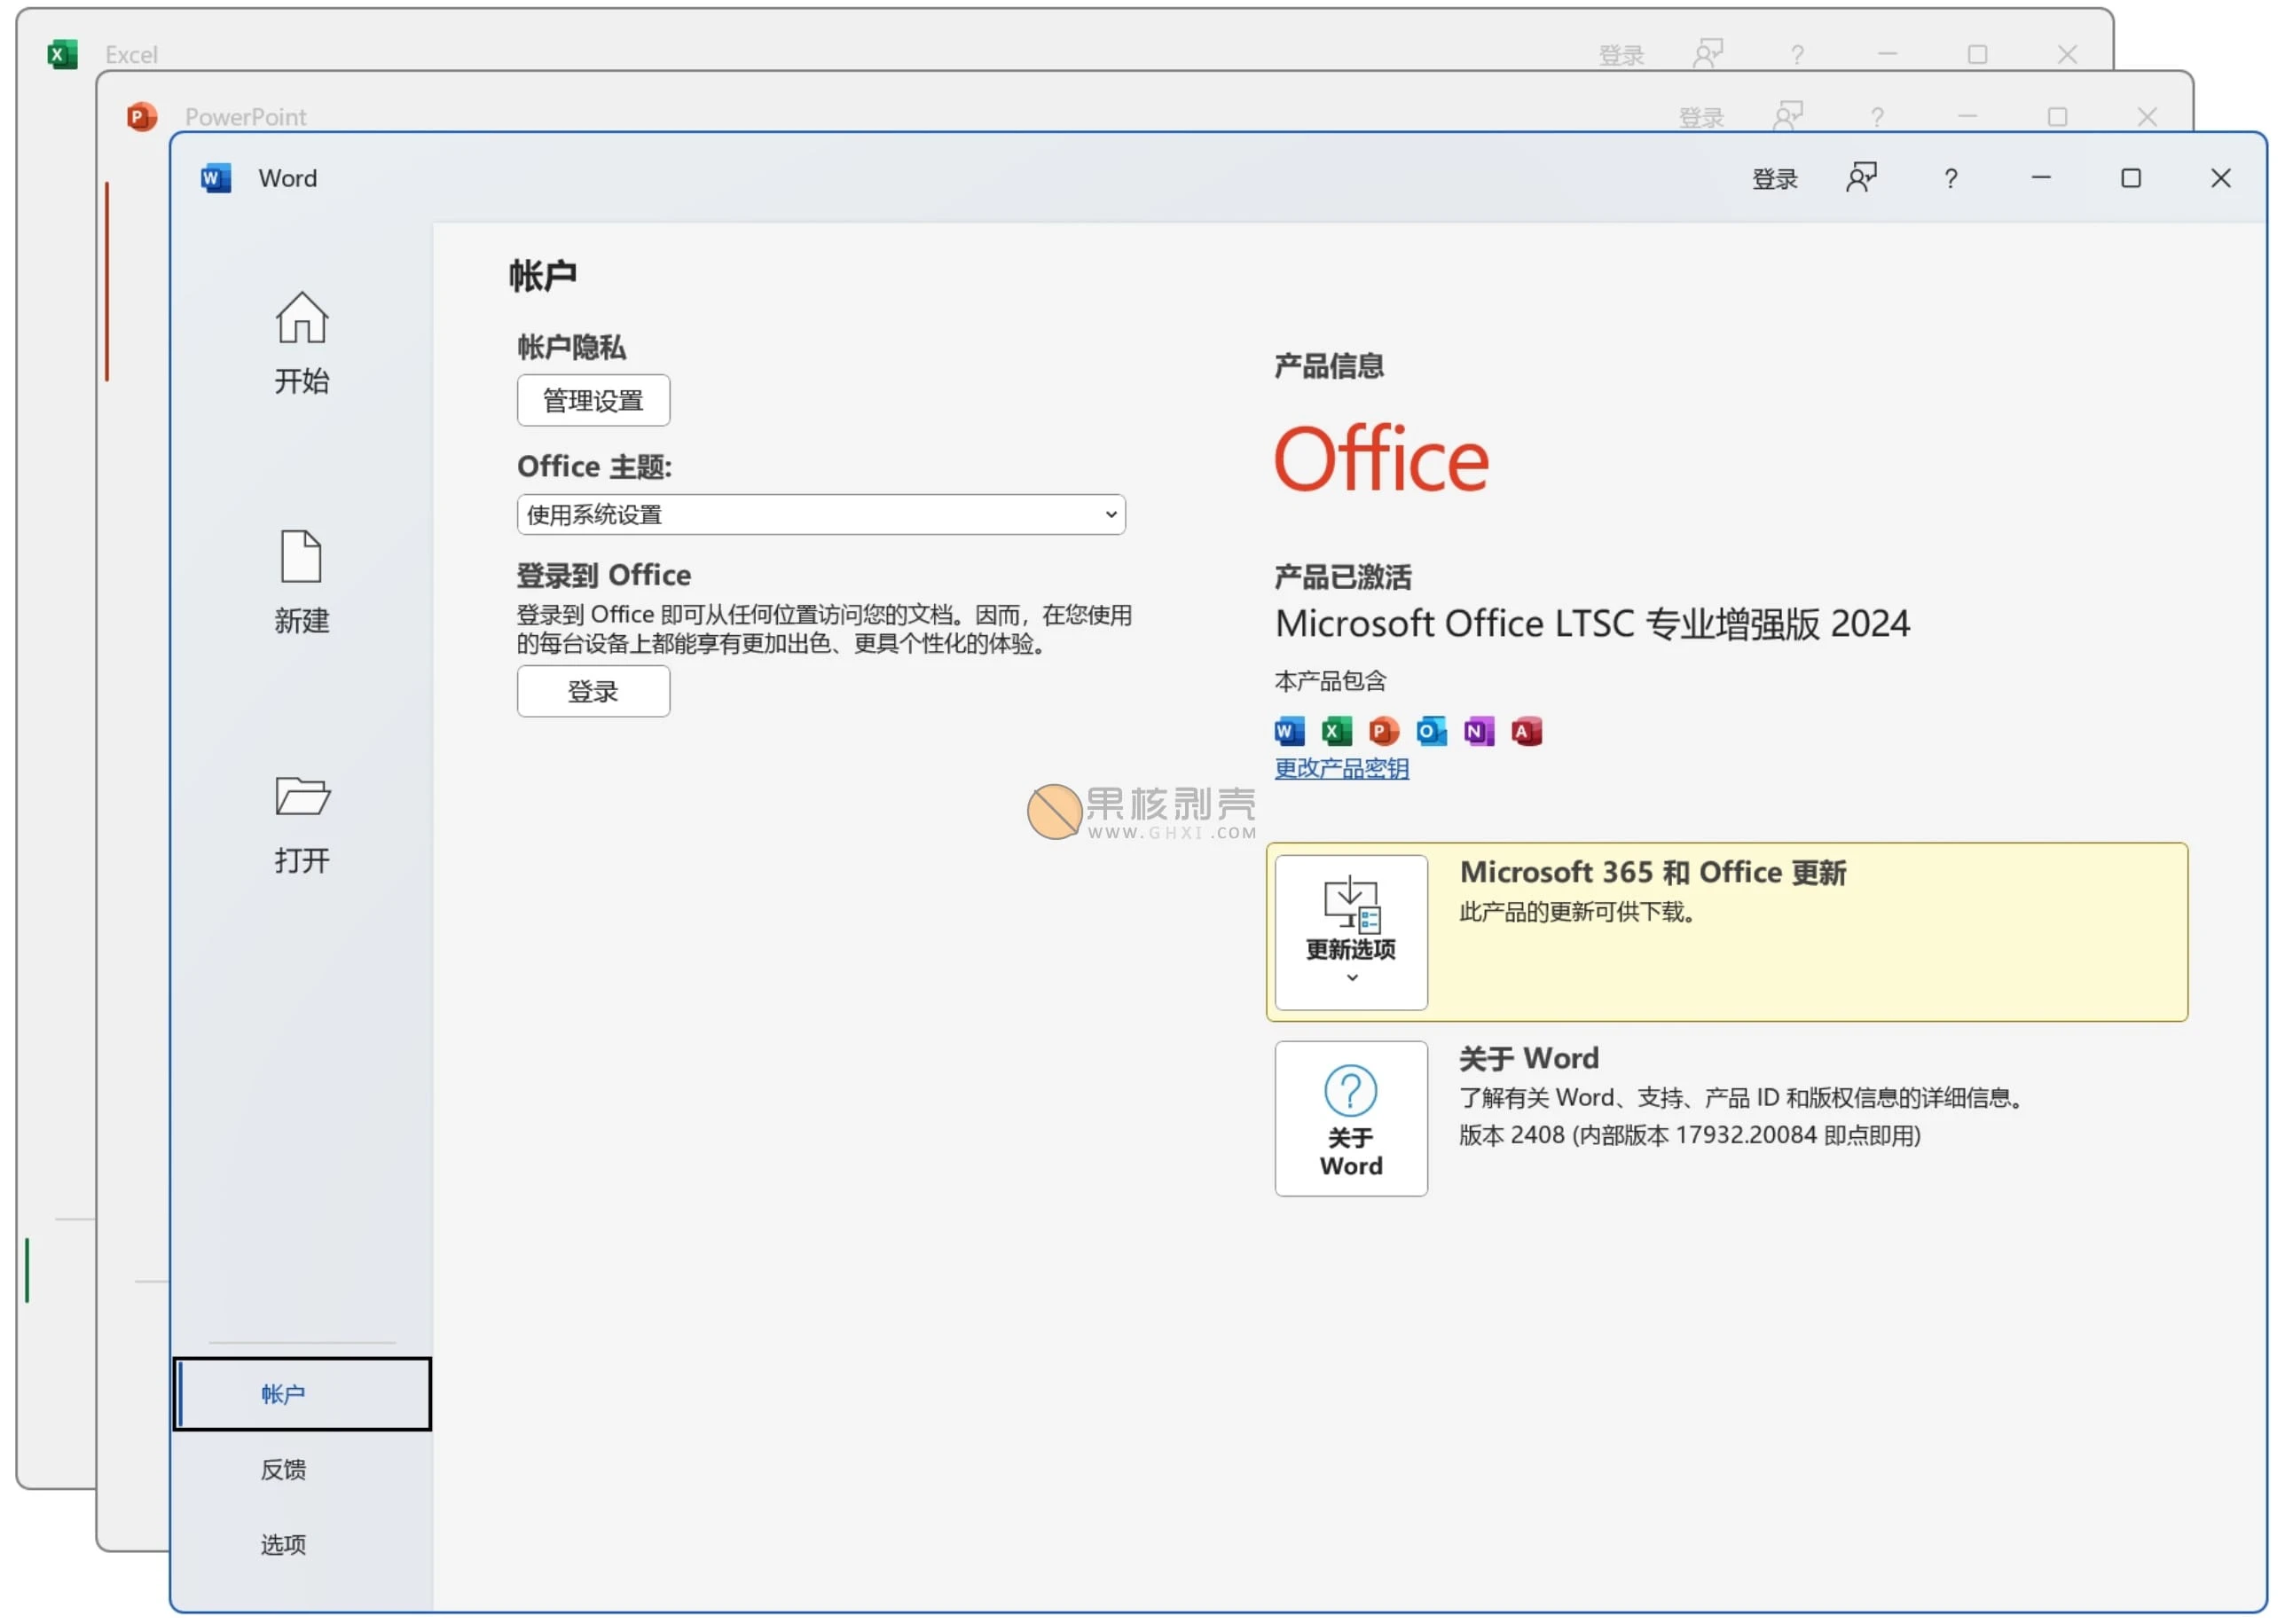Click the Excel icon in product list
Image resolution: width=2285 pixels, height=1624 pixels.
point(1336,731)
